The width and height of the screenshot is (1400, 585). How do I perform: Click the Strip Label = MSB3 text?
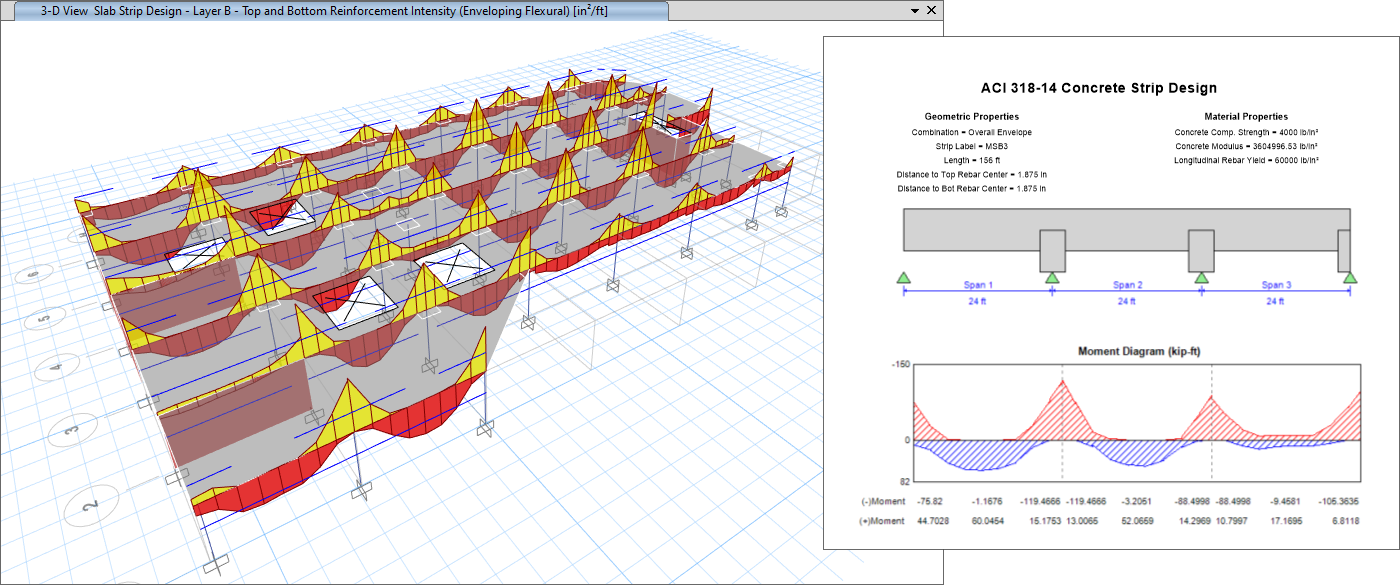pos(971,146)
